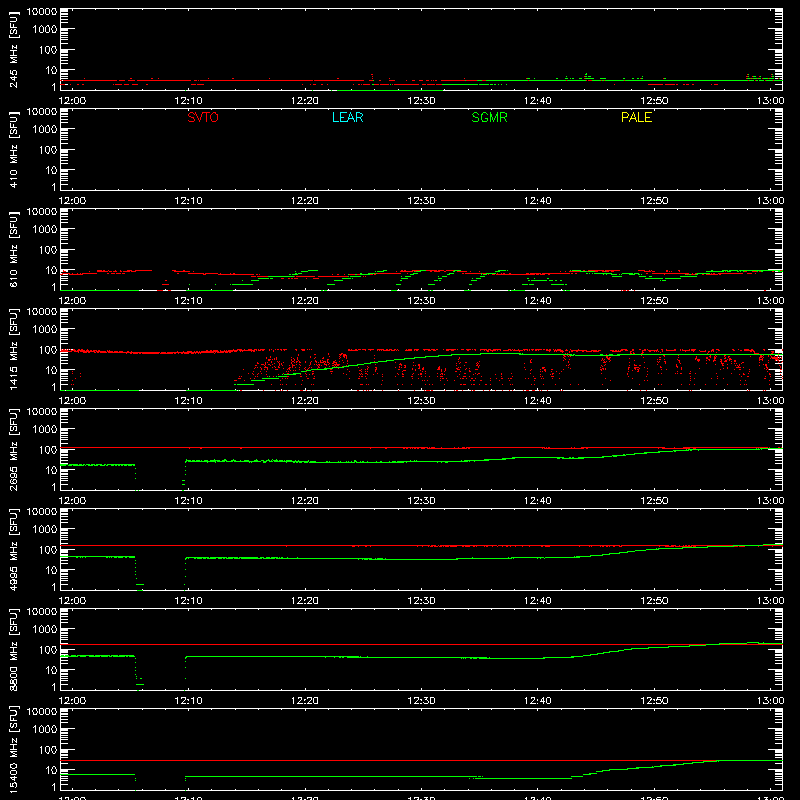This screenshot has width=800, height=800.
Task: Click 12:30 tick under the 1415 MHz plot
Action: [421, 401]
